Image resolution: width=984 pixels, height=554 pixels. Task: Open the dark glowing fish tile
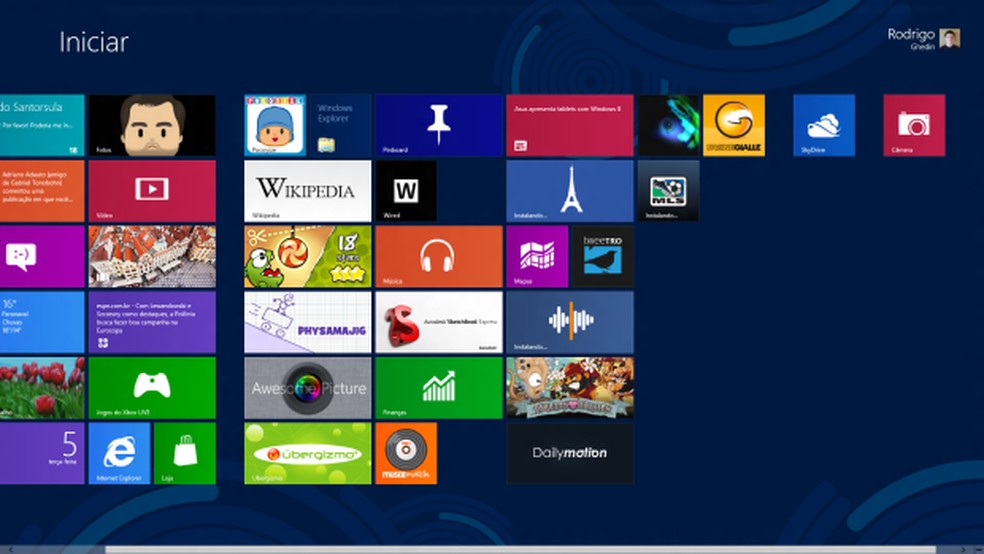coord(668,125)
